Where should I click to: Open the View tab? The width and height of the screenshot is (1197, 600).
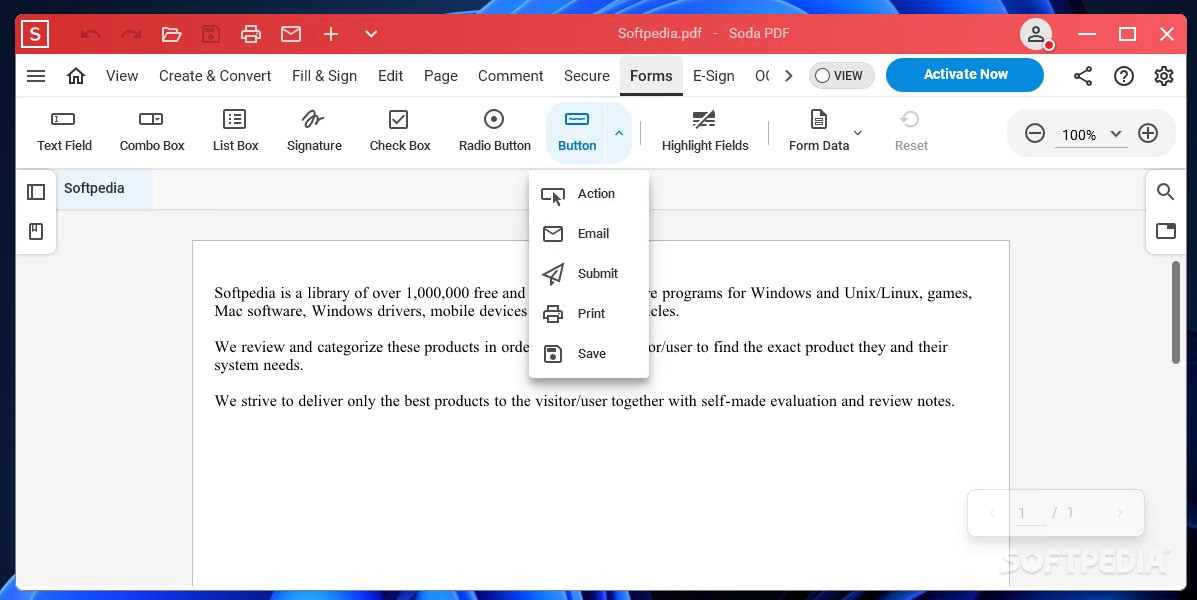122,76
